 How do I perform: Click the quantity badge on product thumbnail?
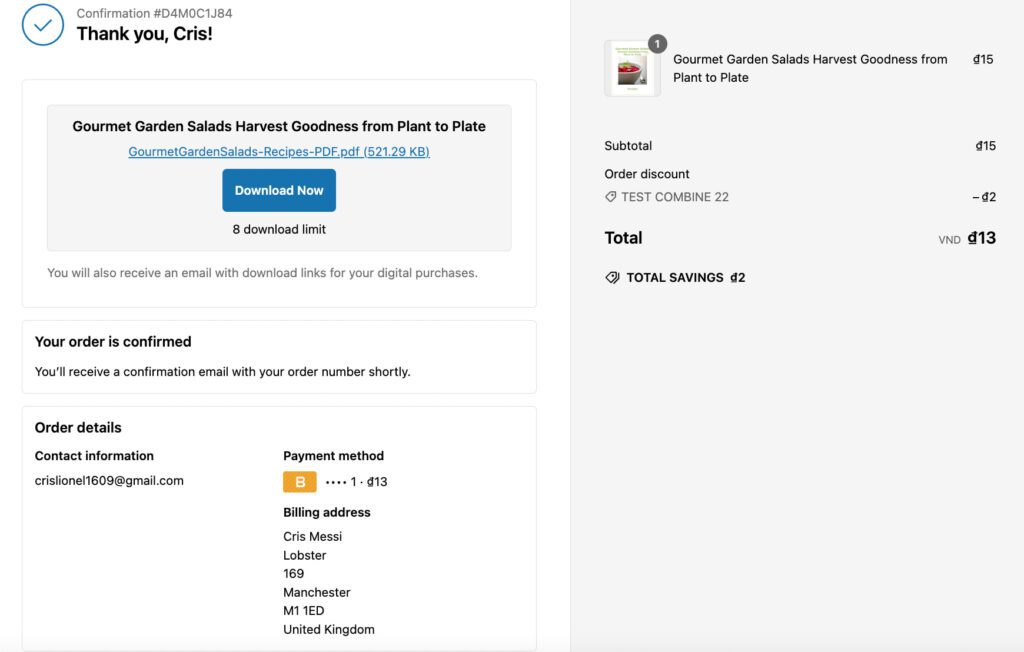[x=657, y=44]
